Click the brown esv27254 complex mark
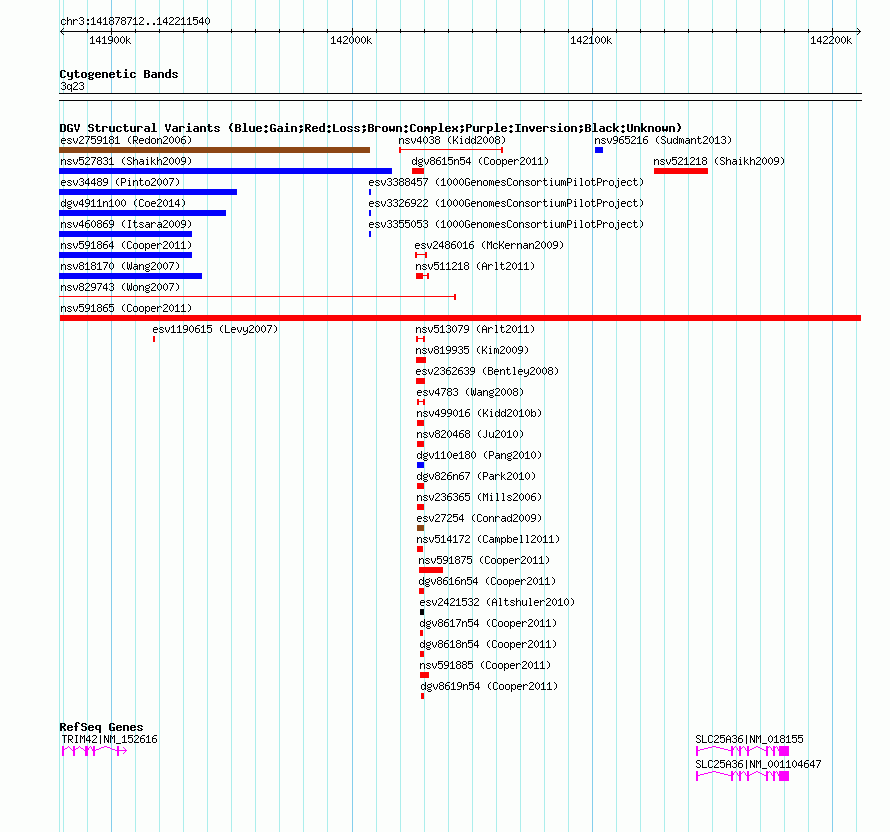 [421, 528]
